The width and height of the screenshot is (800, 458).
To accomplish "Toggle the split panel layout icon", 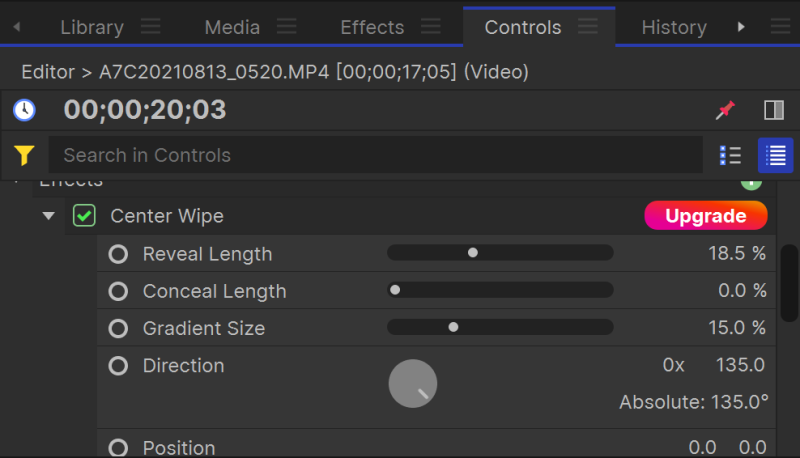I will 773,110.
